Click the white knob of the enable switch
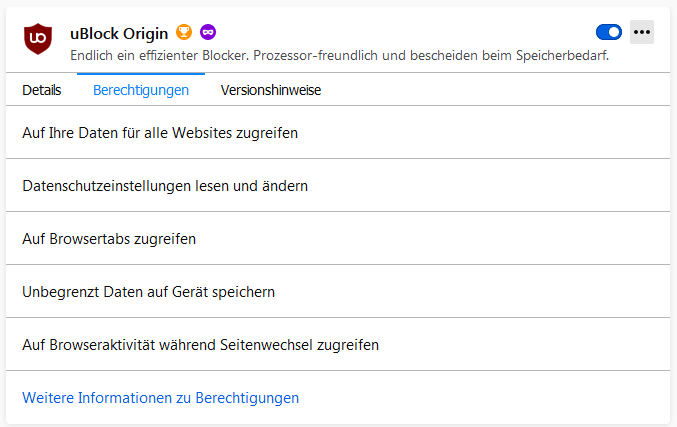 pyautogui.click(x=614, y=32)
